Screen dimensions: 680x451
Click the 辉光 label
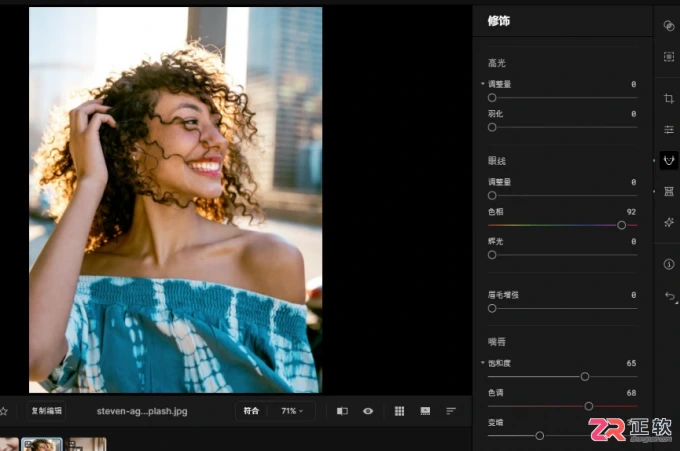click(495, 241)
